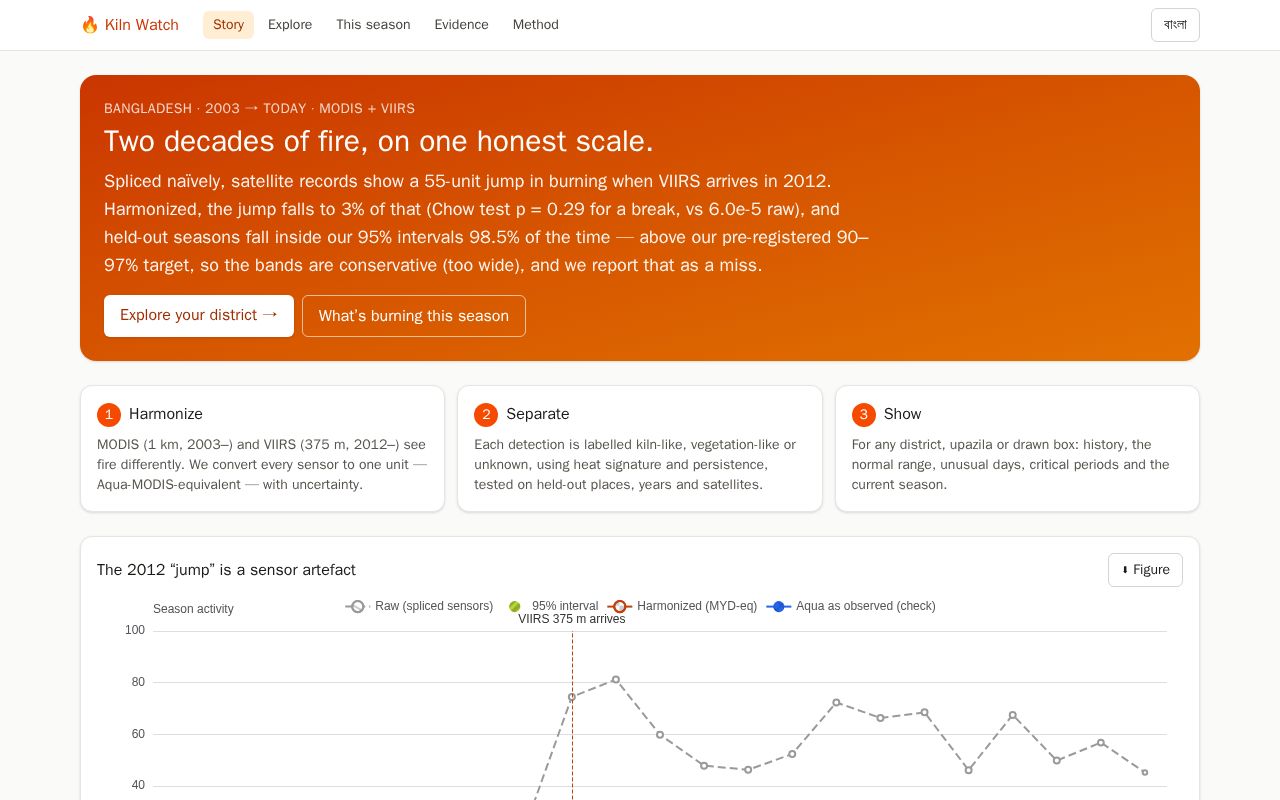This screenshot has height=800, width=1280.
Task: Click the Harmonize card title
Action: pos(166,414)
